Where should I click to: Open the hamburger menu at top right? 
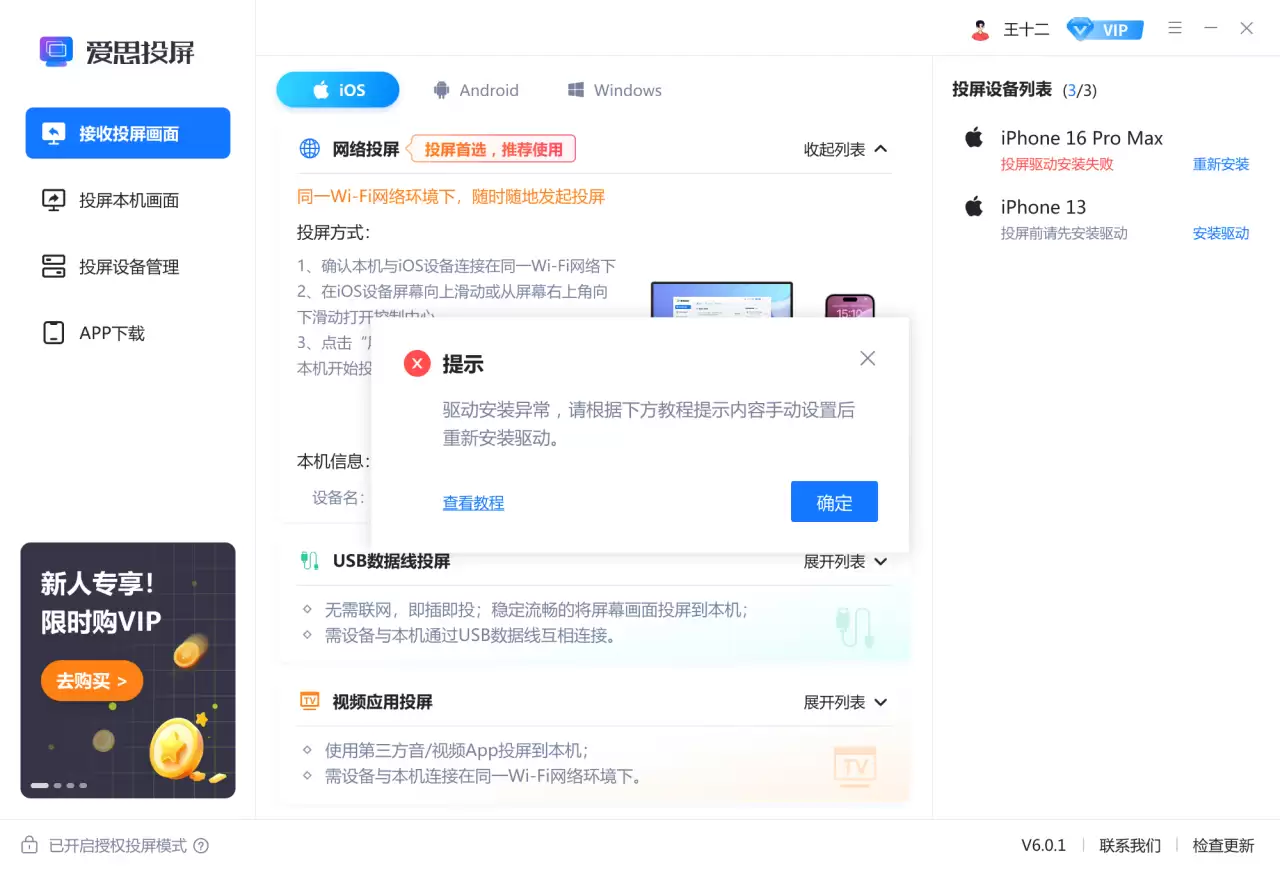tap(1175, 28)
